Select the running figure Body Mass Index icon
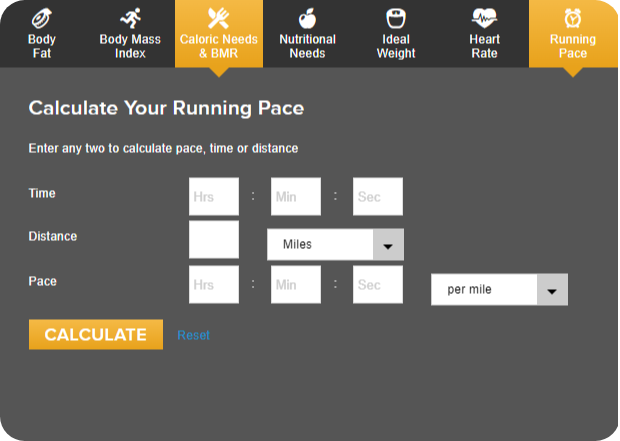The width and height of the screenshot is (620, 441). pos(130,18)
